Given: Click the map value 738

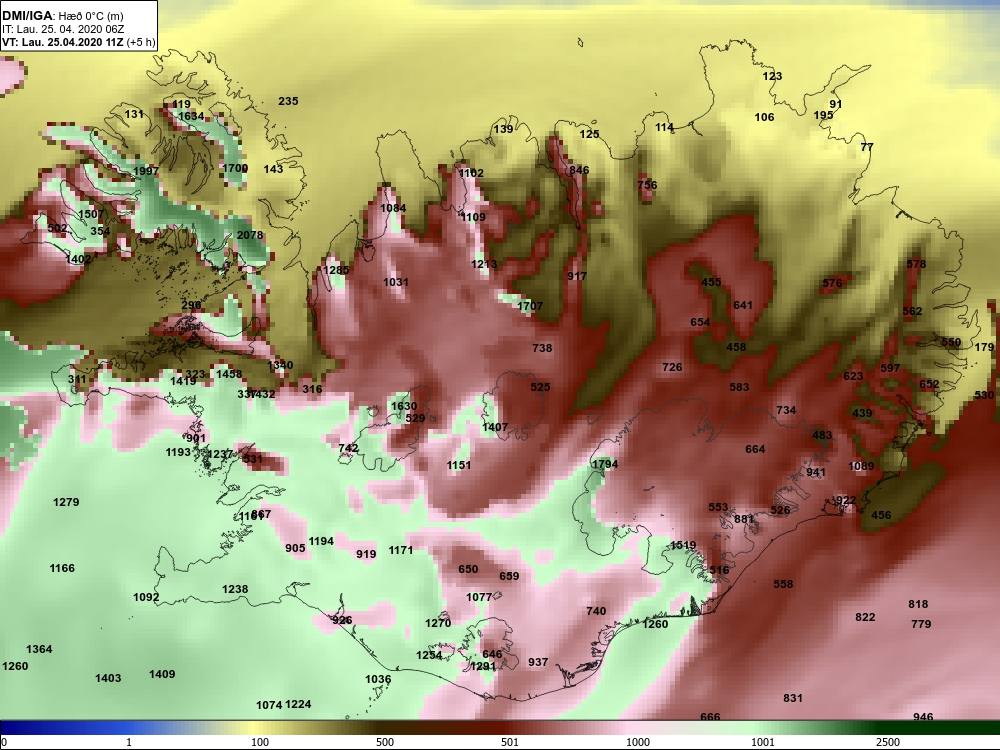Looking at the screenshot, I should tap(542, 348).
